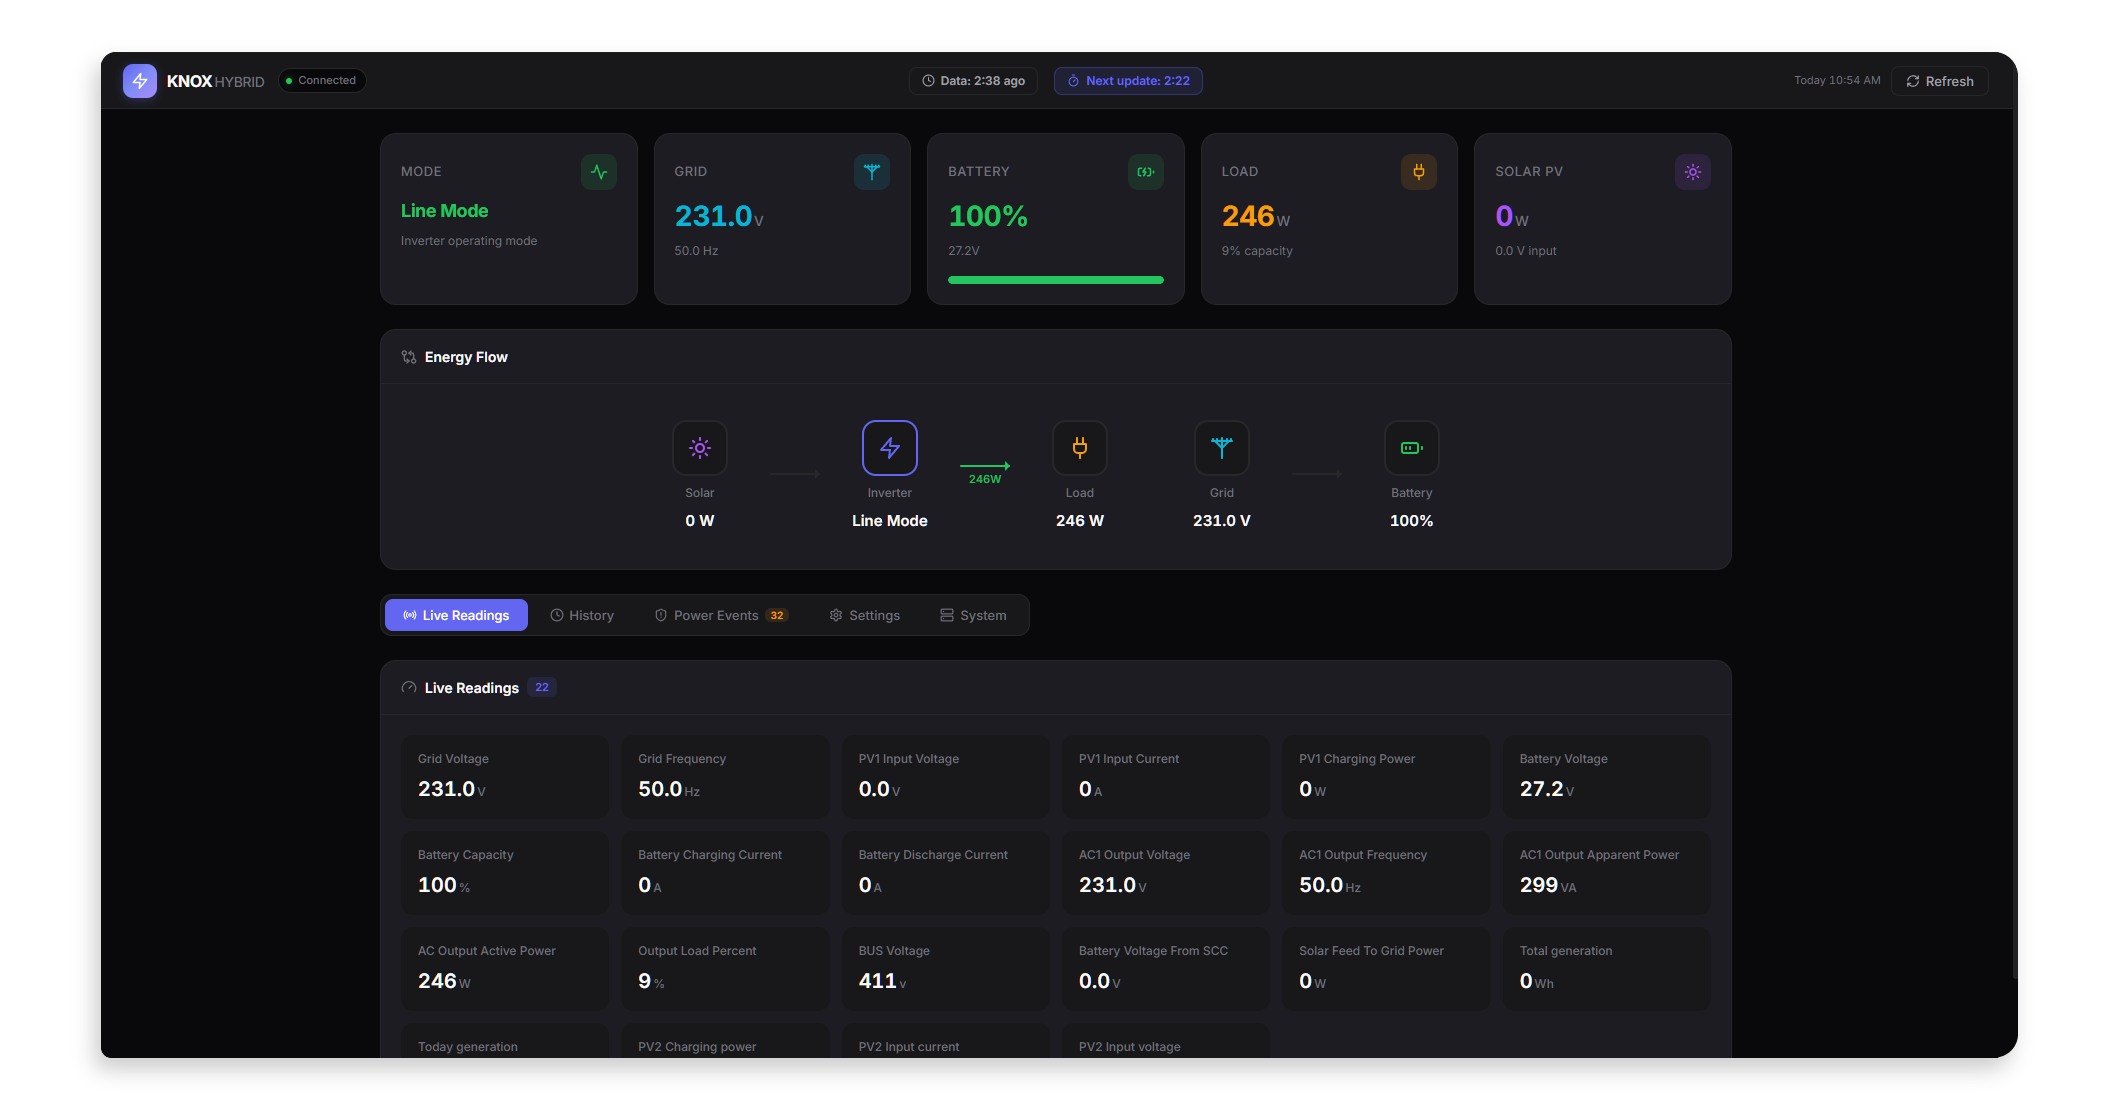
Task: Click the 246 W value in Load card
Action: point(1256,216)
